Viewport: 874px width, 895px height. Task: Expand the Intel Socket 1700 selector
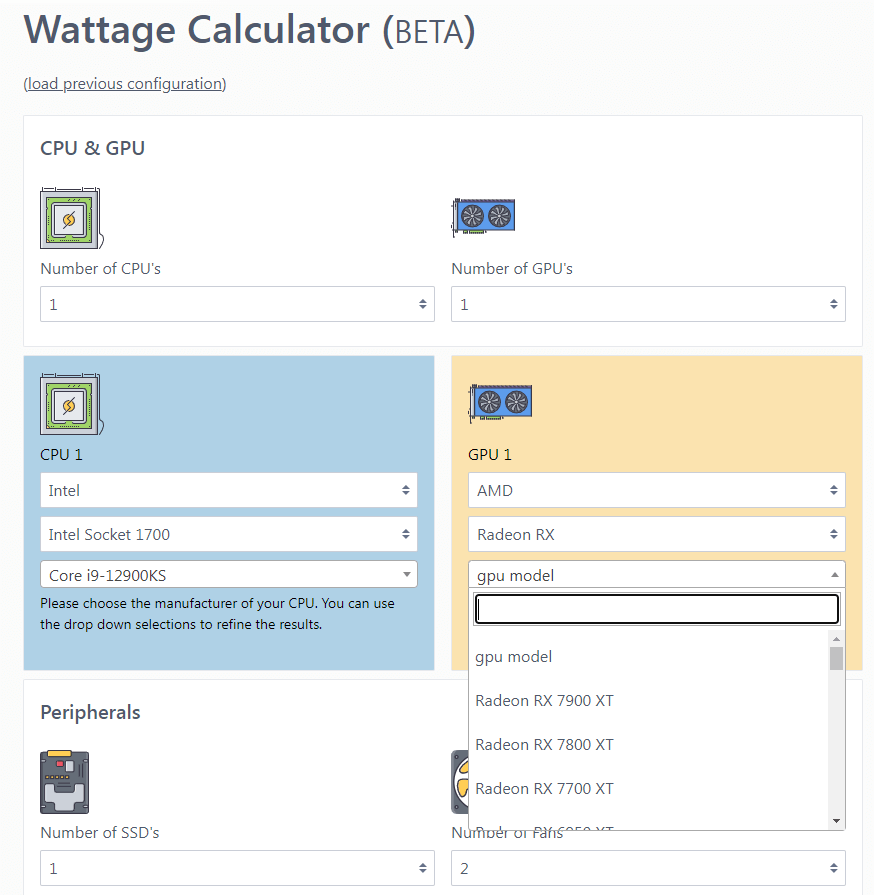[x=229, y=534]
